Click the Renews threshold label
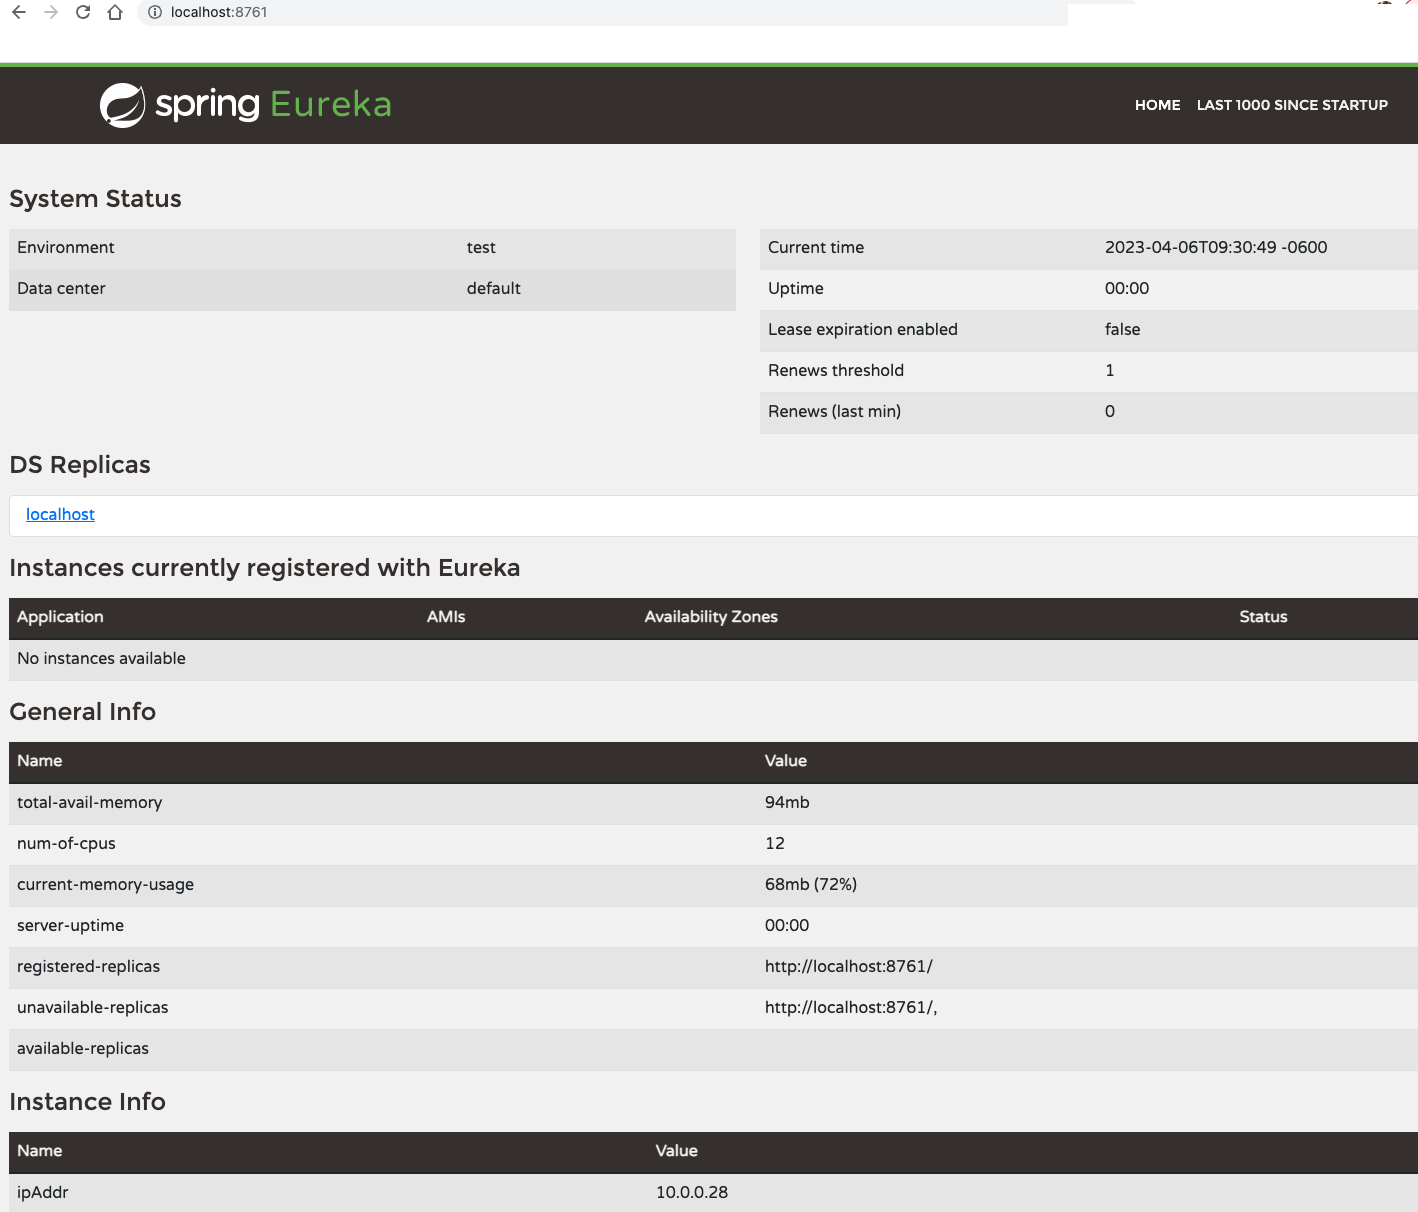This screenshot has width=1418, height=1212. tap(836, 371)
